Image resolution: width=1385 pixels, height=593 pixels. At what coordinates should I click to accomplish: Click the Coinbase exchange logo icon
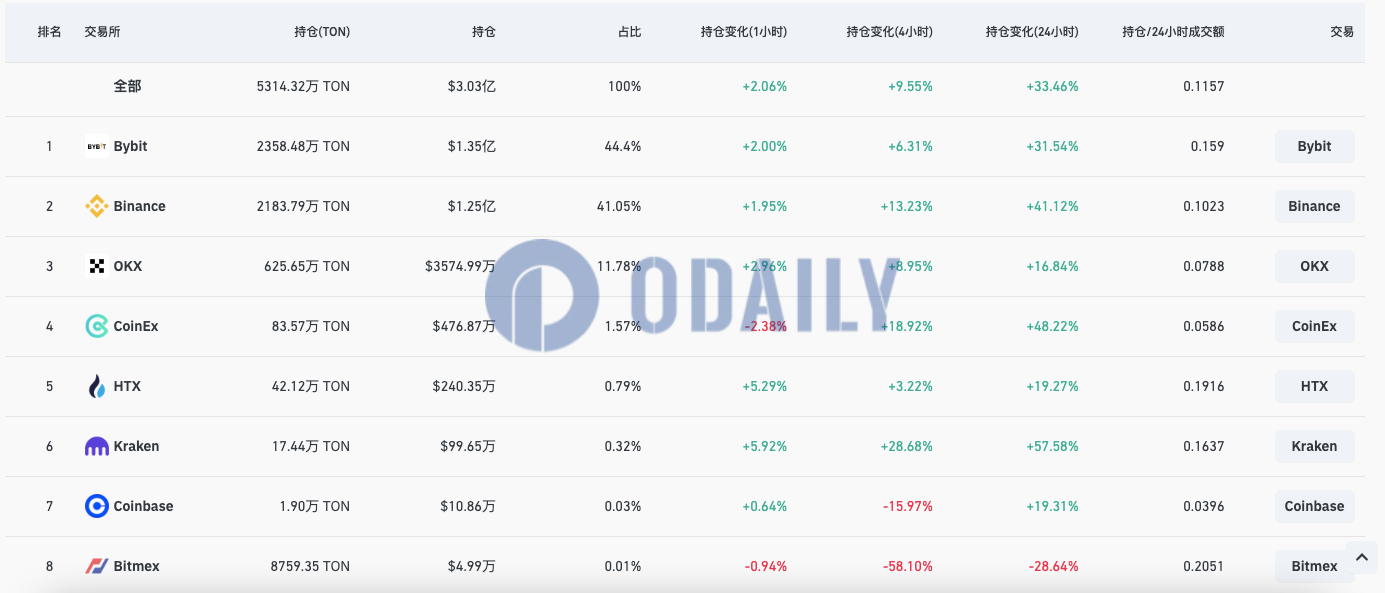coord(97,506)
